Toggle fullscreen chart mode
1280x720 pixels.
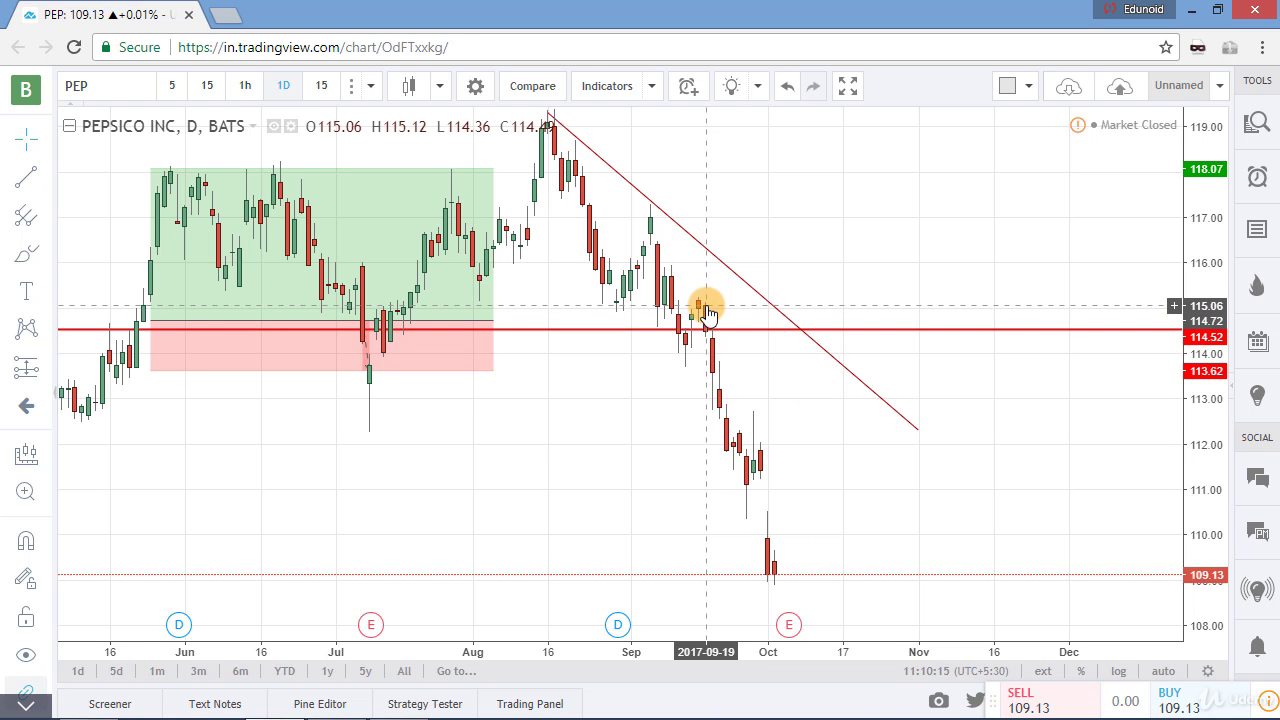[x=848, y=86]
